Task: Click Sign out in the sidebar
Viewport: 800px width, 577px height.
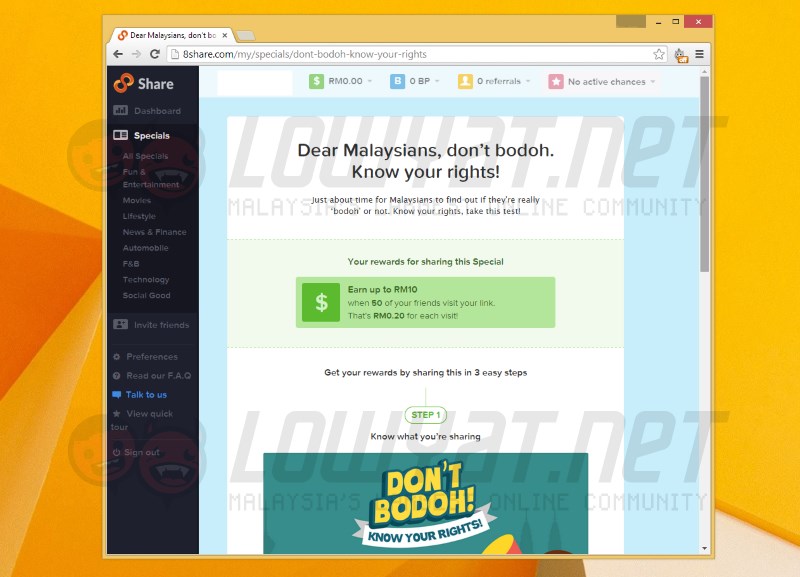Action: pos(142,452)
